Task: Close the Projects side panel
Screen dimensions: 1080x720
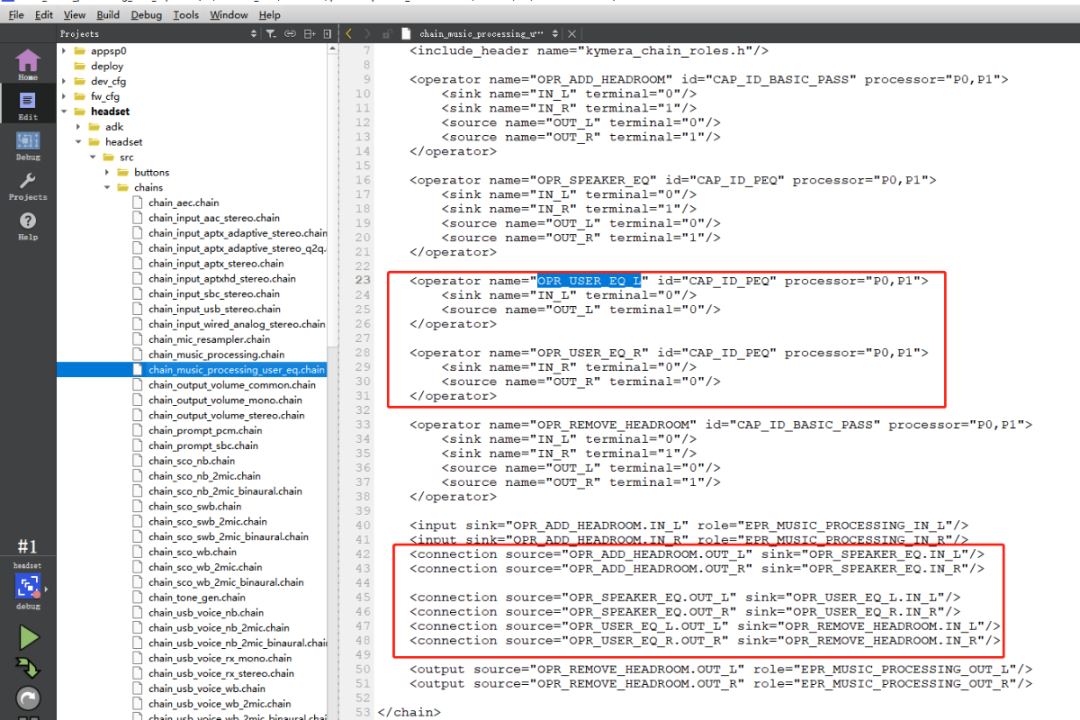Action: click(x=327, y=34)
